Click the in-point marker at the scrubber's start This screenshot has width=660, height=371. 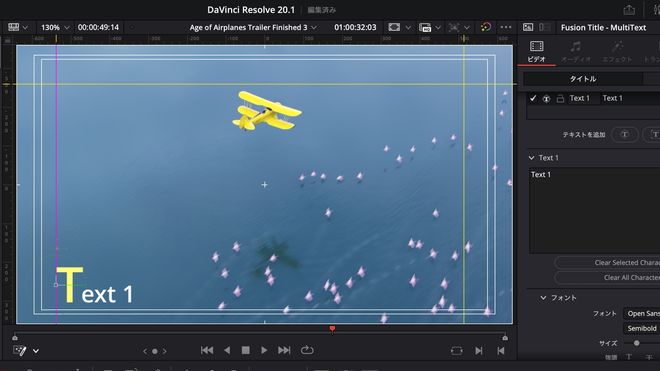click(15, 337)
